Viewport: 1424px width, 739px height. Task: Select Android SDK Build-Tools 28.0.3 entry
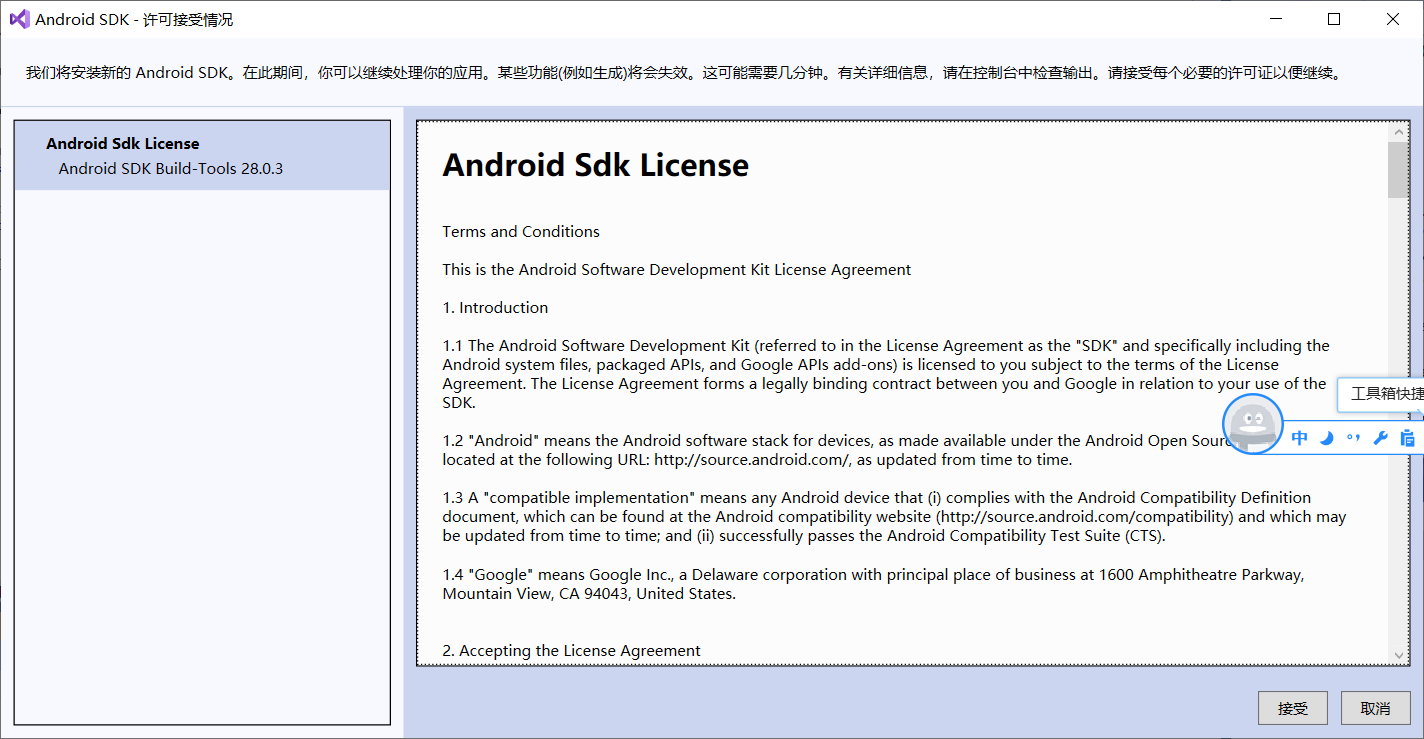click(x=171, y=169)
